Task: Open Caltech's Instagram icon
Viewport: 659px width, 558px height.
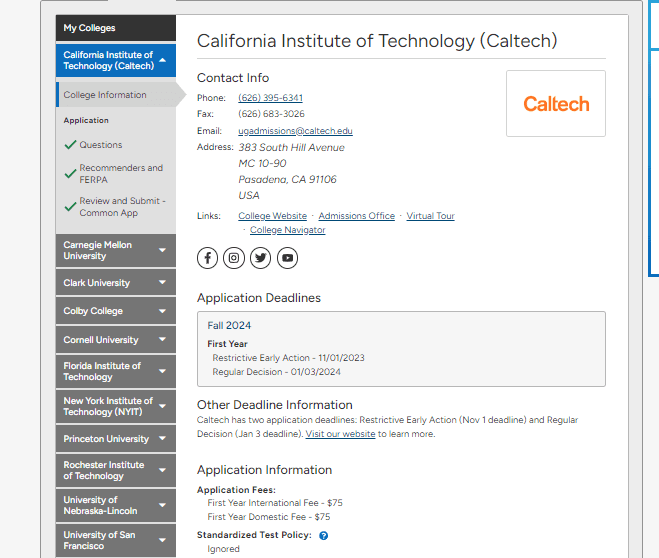Action: (234, 258)
